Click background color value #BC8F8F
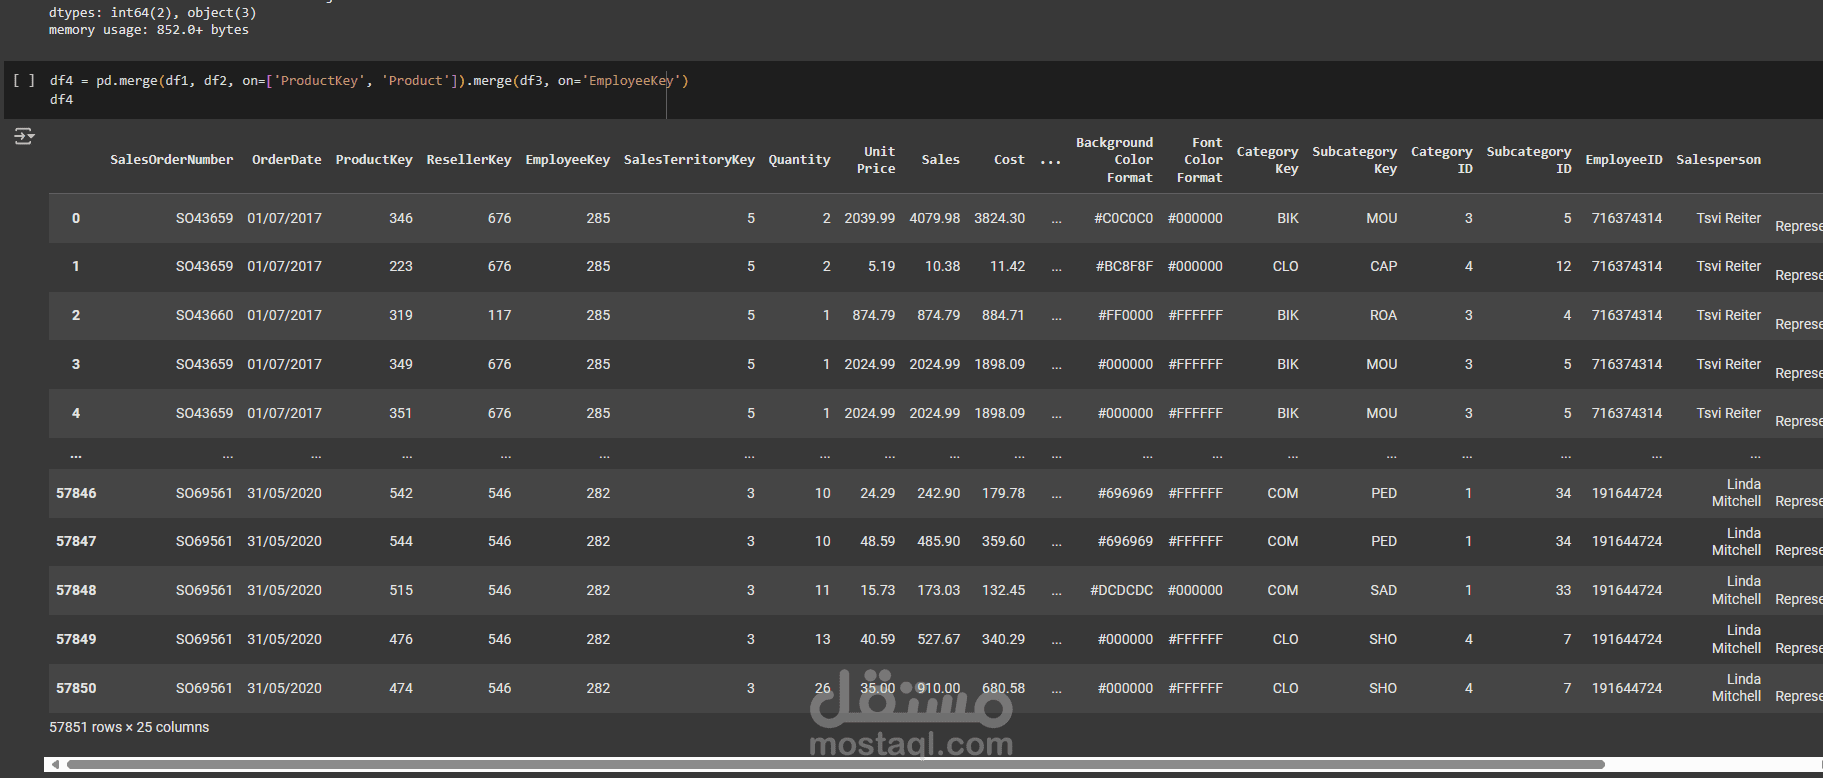 pos(1124,266)
